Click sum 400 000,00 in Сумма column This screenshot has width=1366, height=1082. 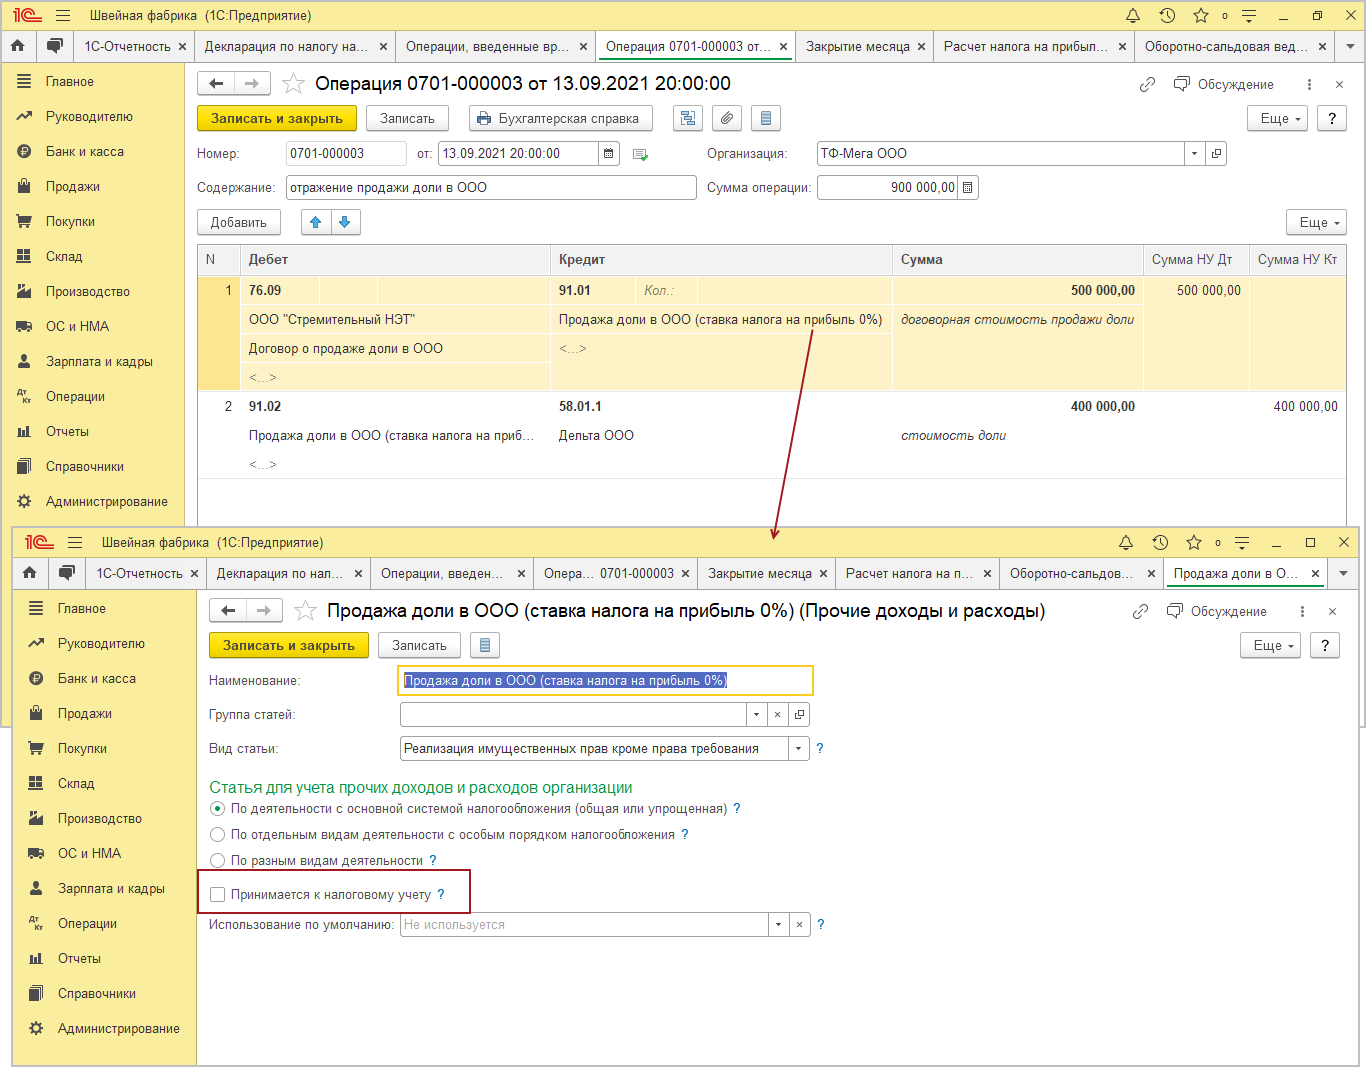[x=1103, y=407]
